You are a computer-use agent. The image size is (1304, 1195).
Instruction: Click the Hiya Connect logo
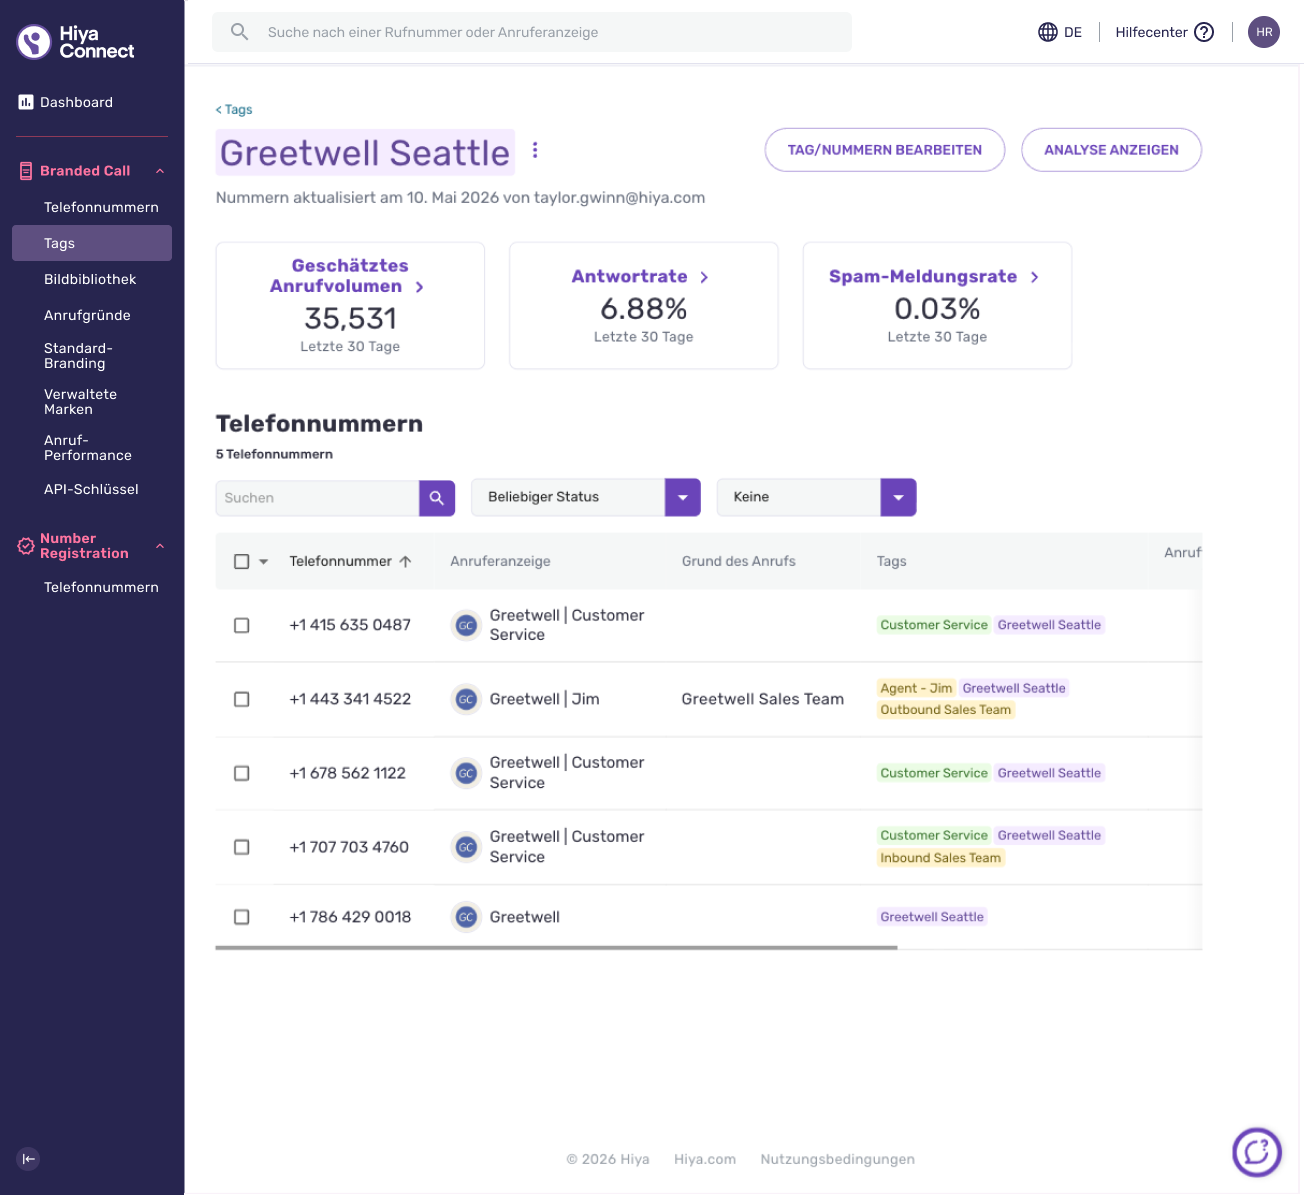[x=76, y=42]
